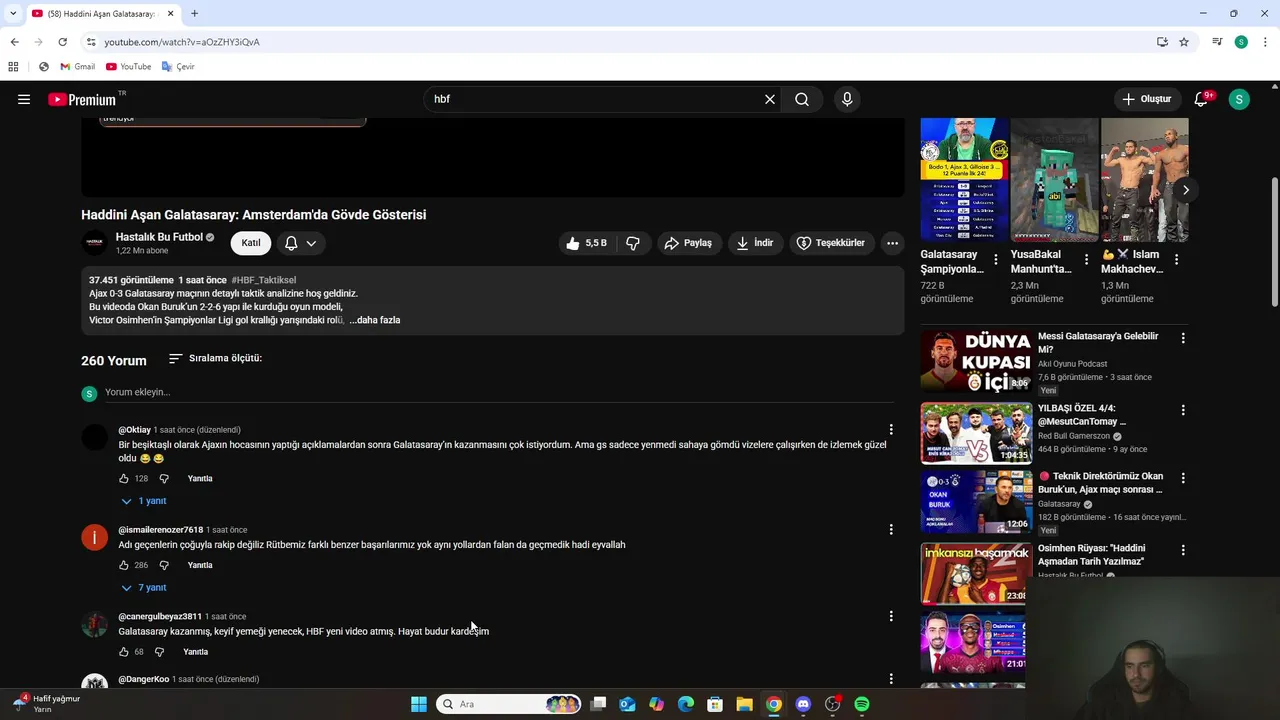The height and width of the screenshot is (720, 1280).
Task: Share the video via the Paylaş button
Action: (x=688, y=243)
